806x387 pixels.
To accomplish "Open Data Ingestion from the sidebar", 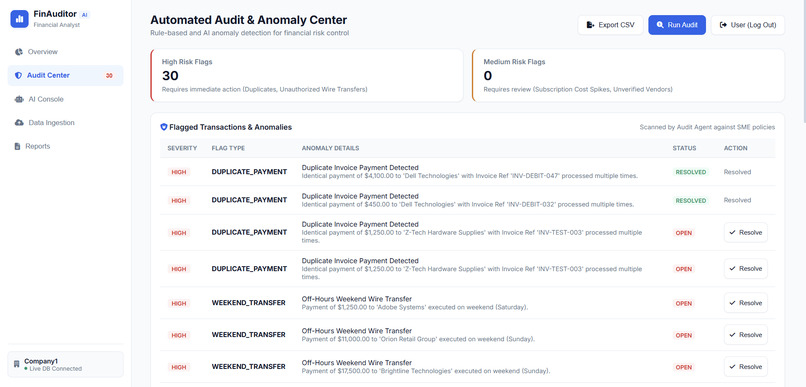I will coord(65,123).
